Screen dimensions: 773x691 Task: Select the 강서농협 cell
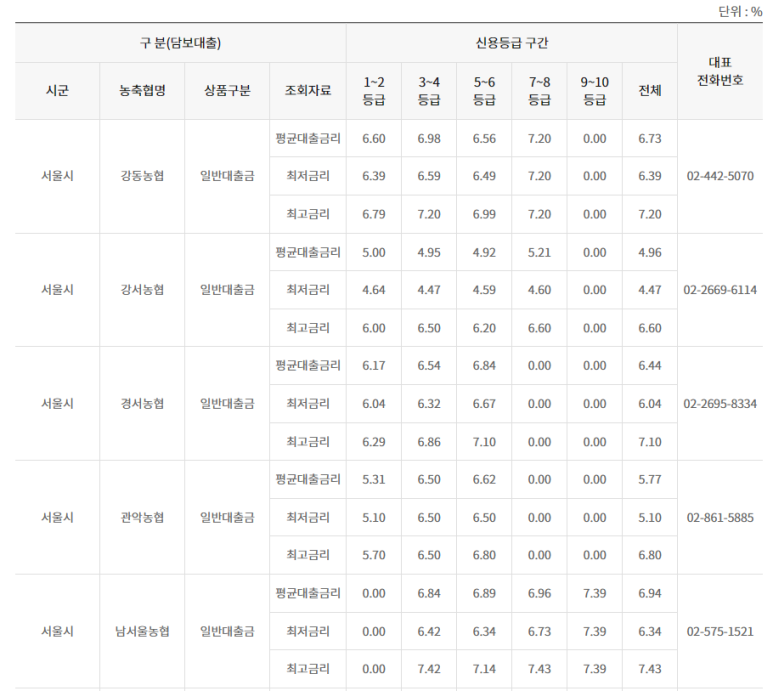pos(142,290)
